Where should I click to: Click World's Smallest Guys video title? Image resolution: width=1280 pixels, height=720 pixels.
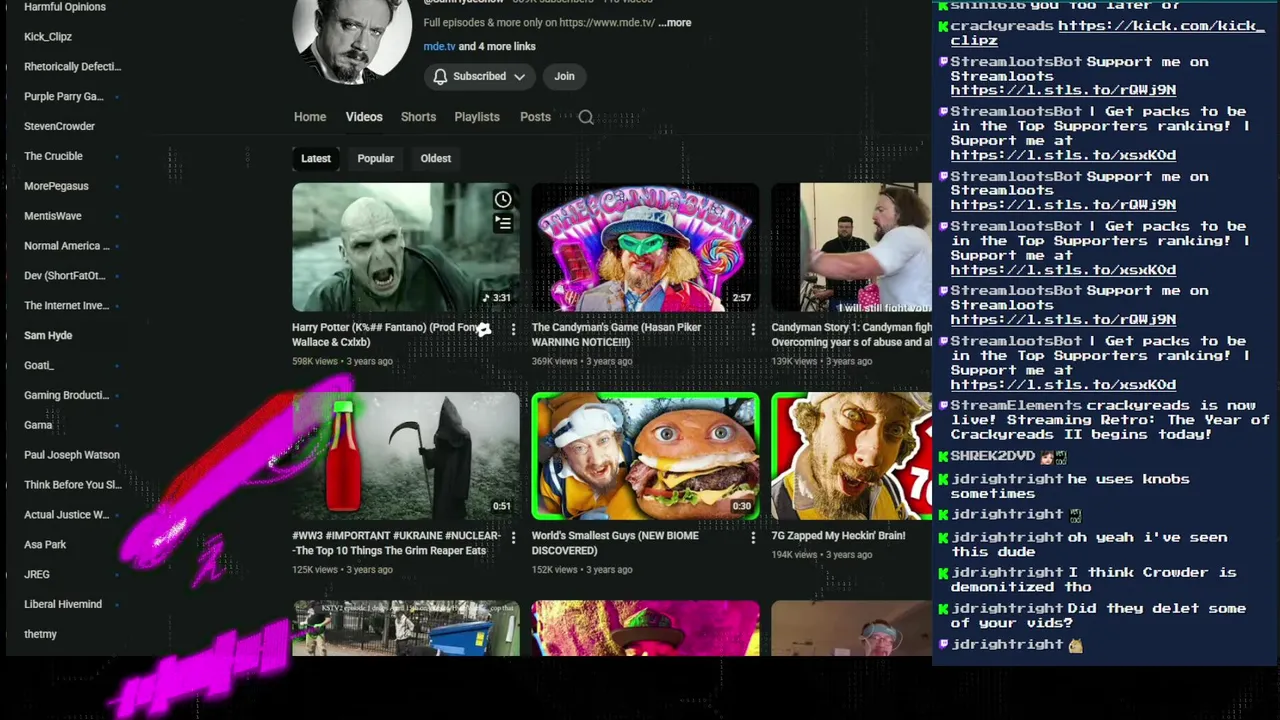click(615, 542)
